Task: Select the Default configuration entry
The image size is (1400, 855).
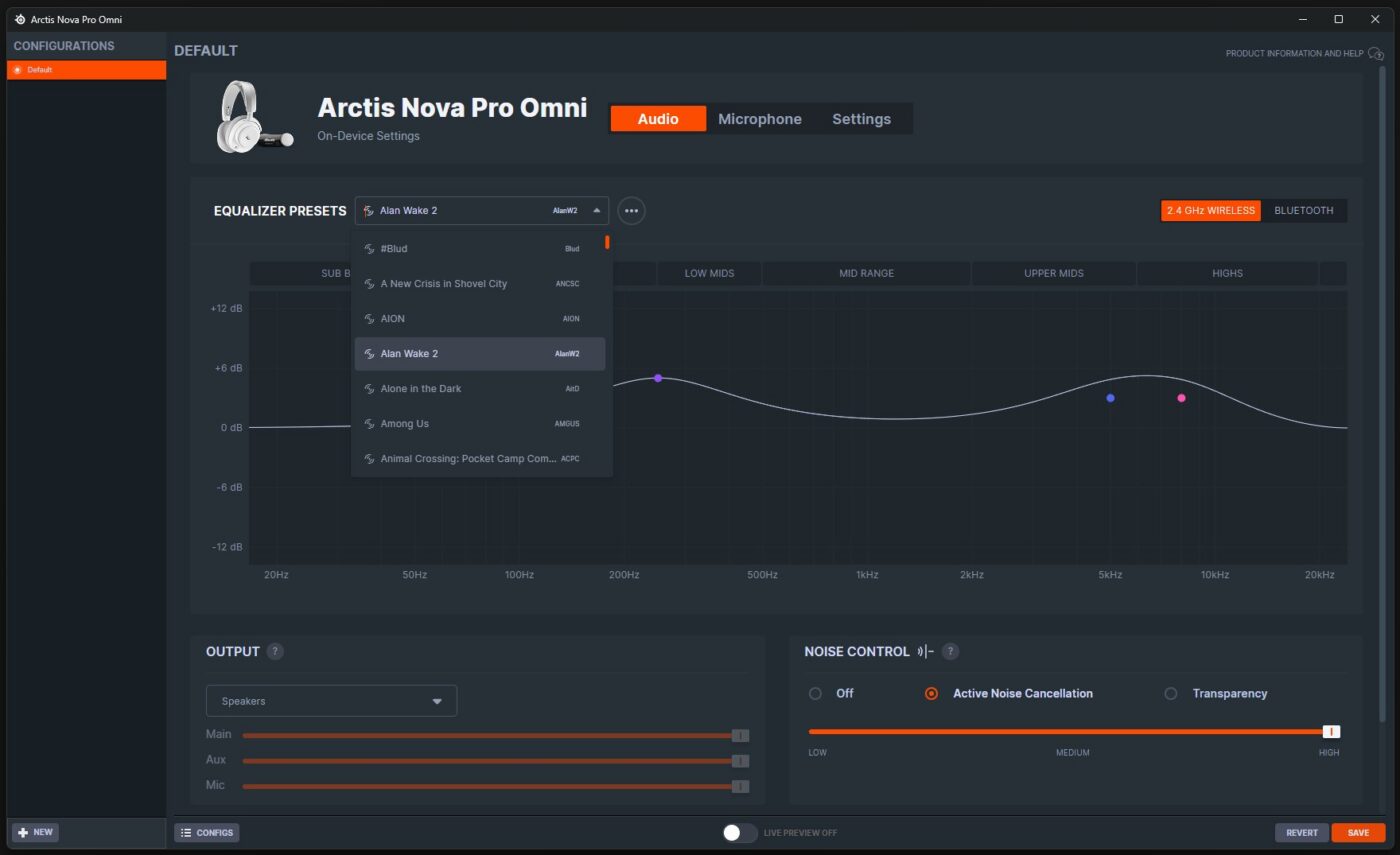Action: (x=86, y=70)
